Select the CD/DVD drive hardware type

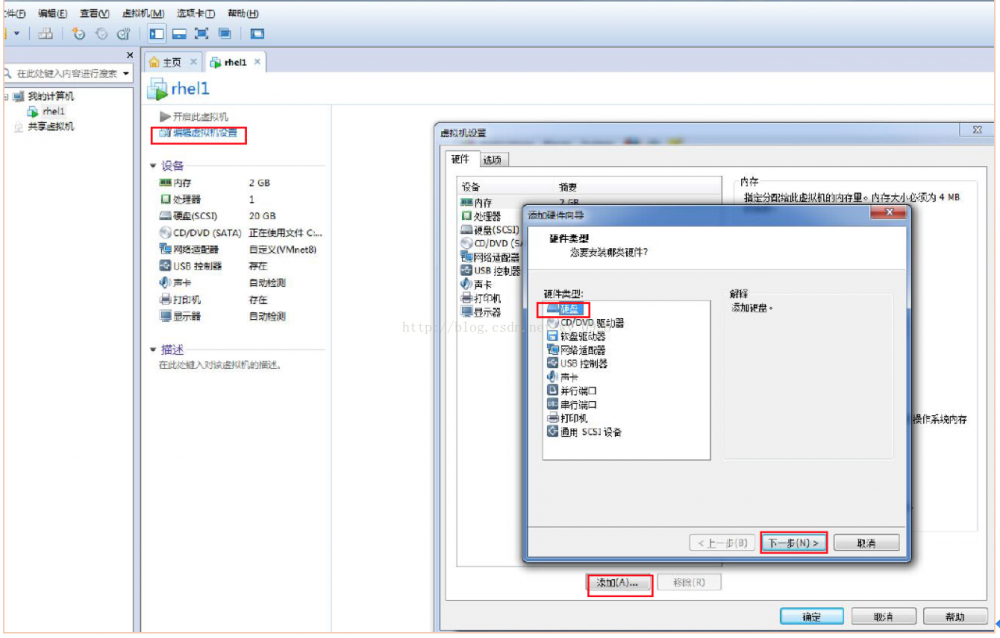click(585, 324)
